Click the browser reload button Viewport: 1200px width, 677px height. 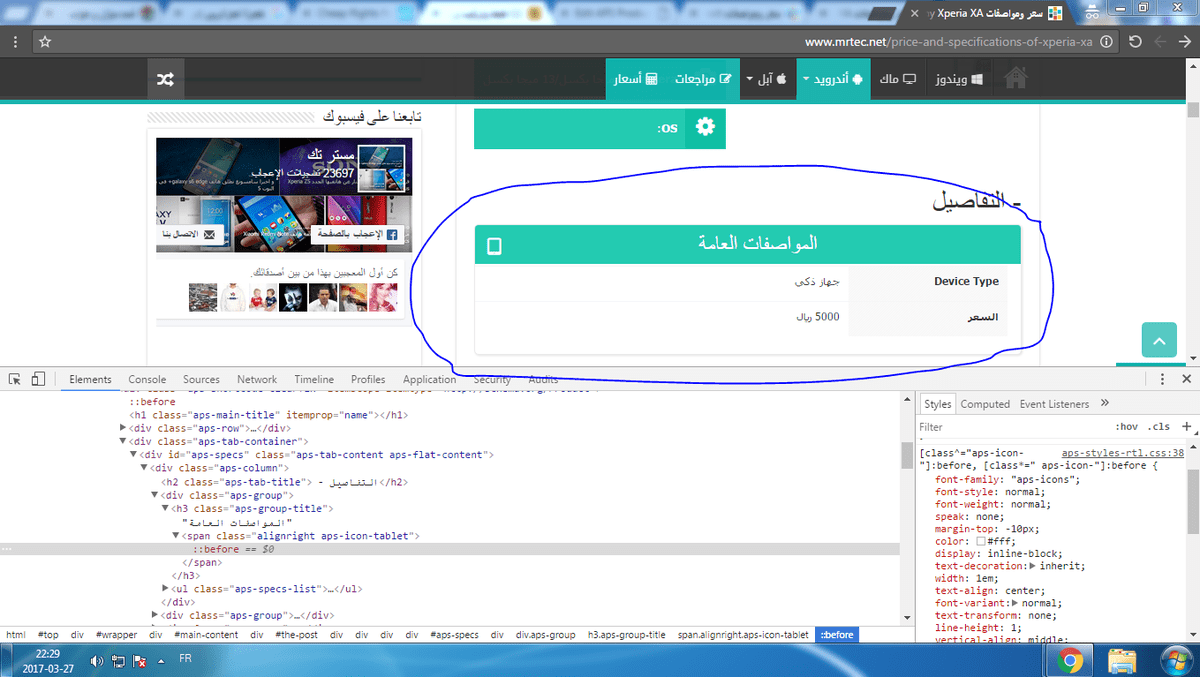click(1135, 42)
